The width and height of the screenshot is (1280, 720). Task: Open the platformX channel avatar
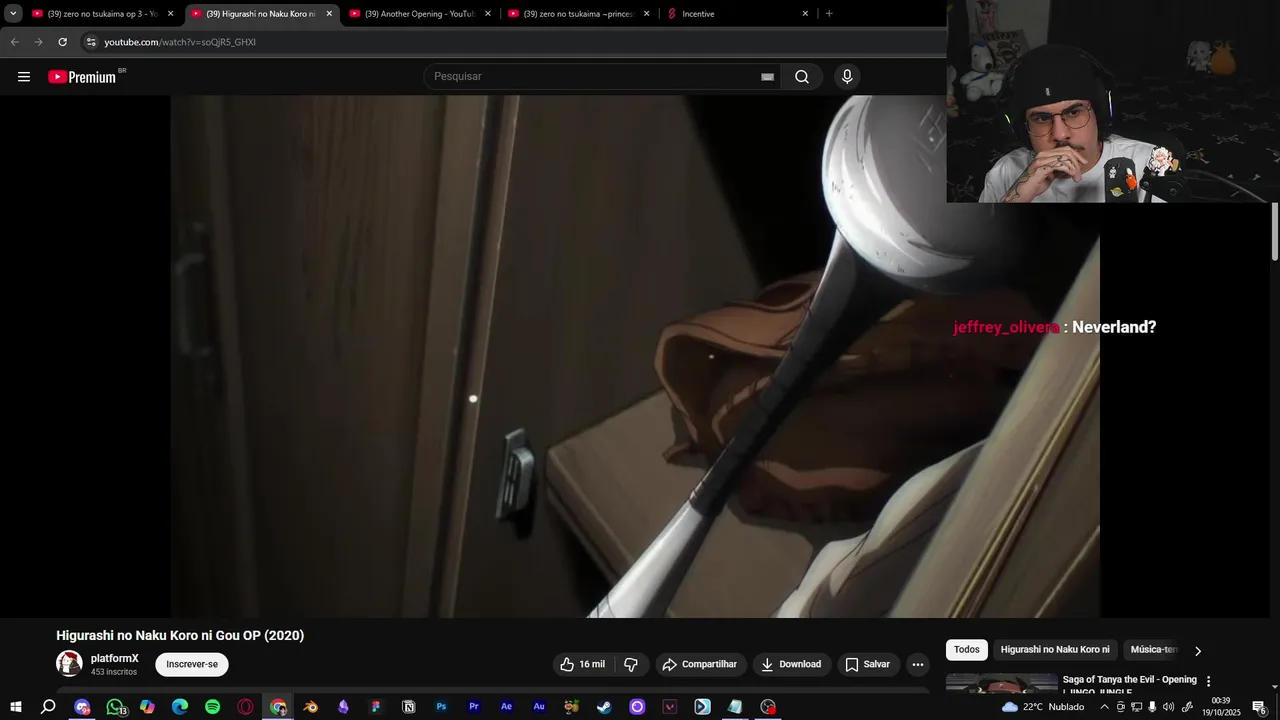(69, 664)
